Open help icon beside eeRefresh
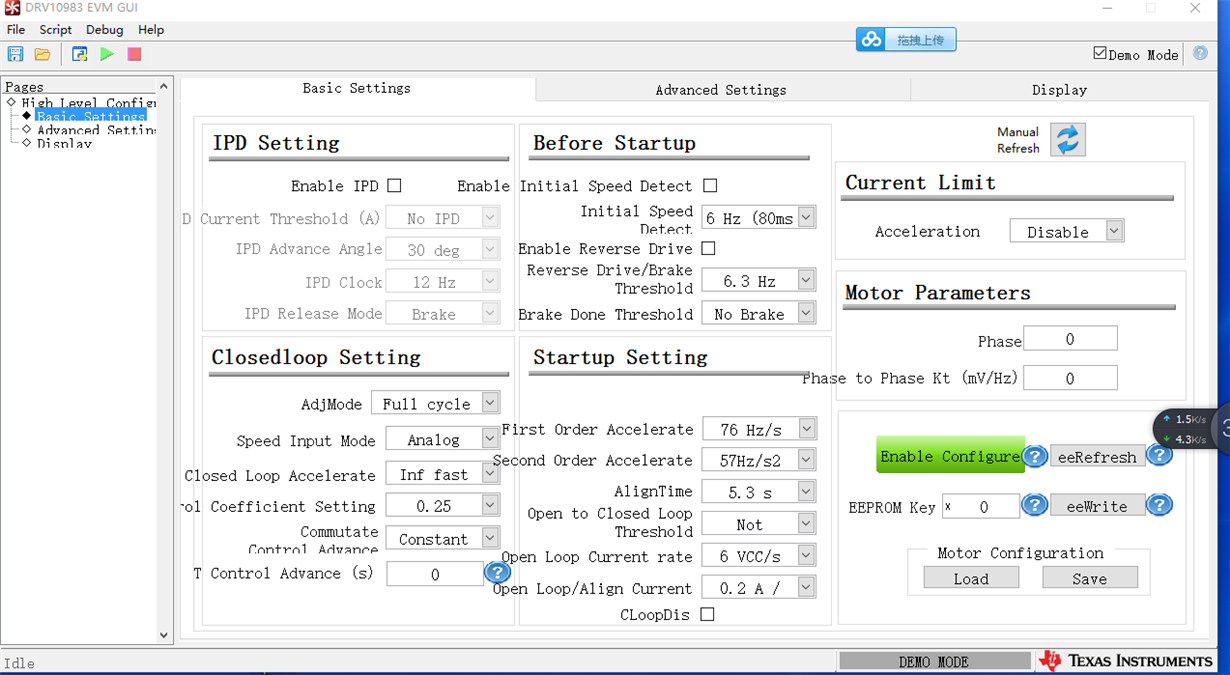The image size is (1230, 675). 1159,455
